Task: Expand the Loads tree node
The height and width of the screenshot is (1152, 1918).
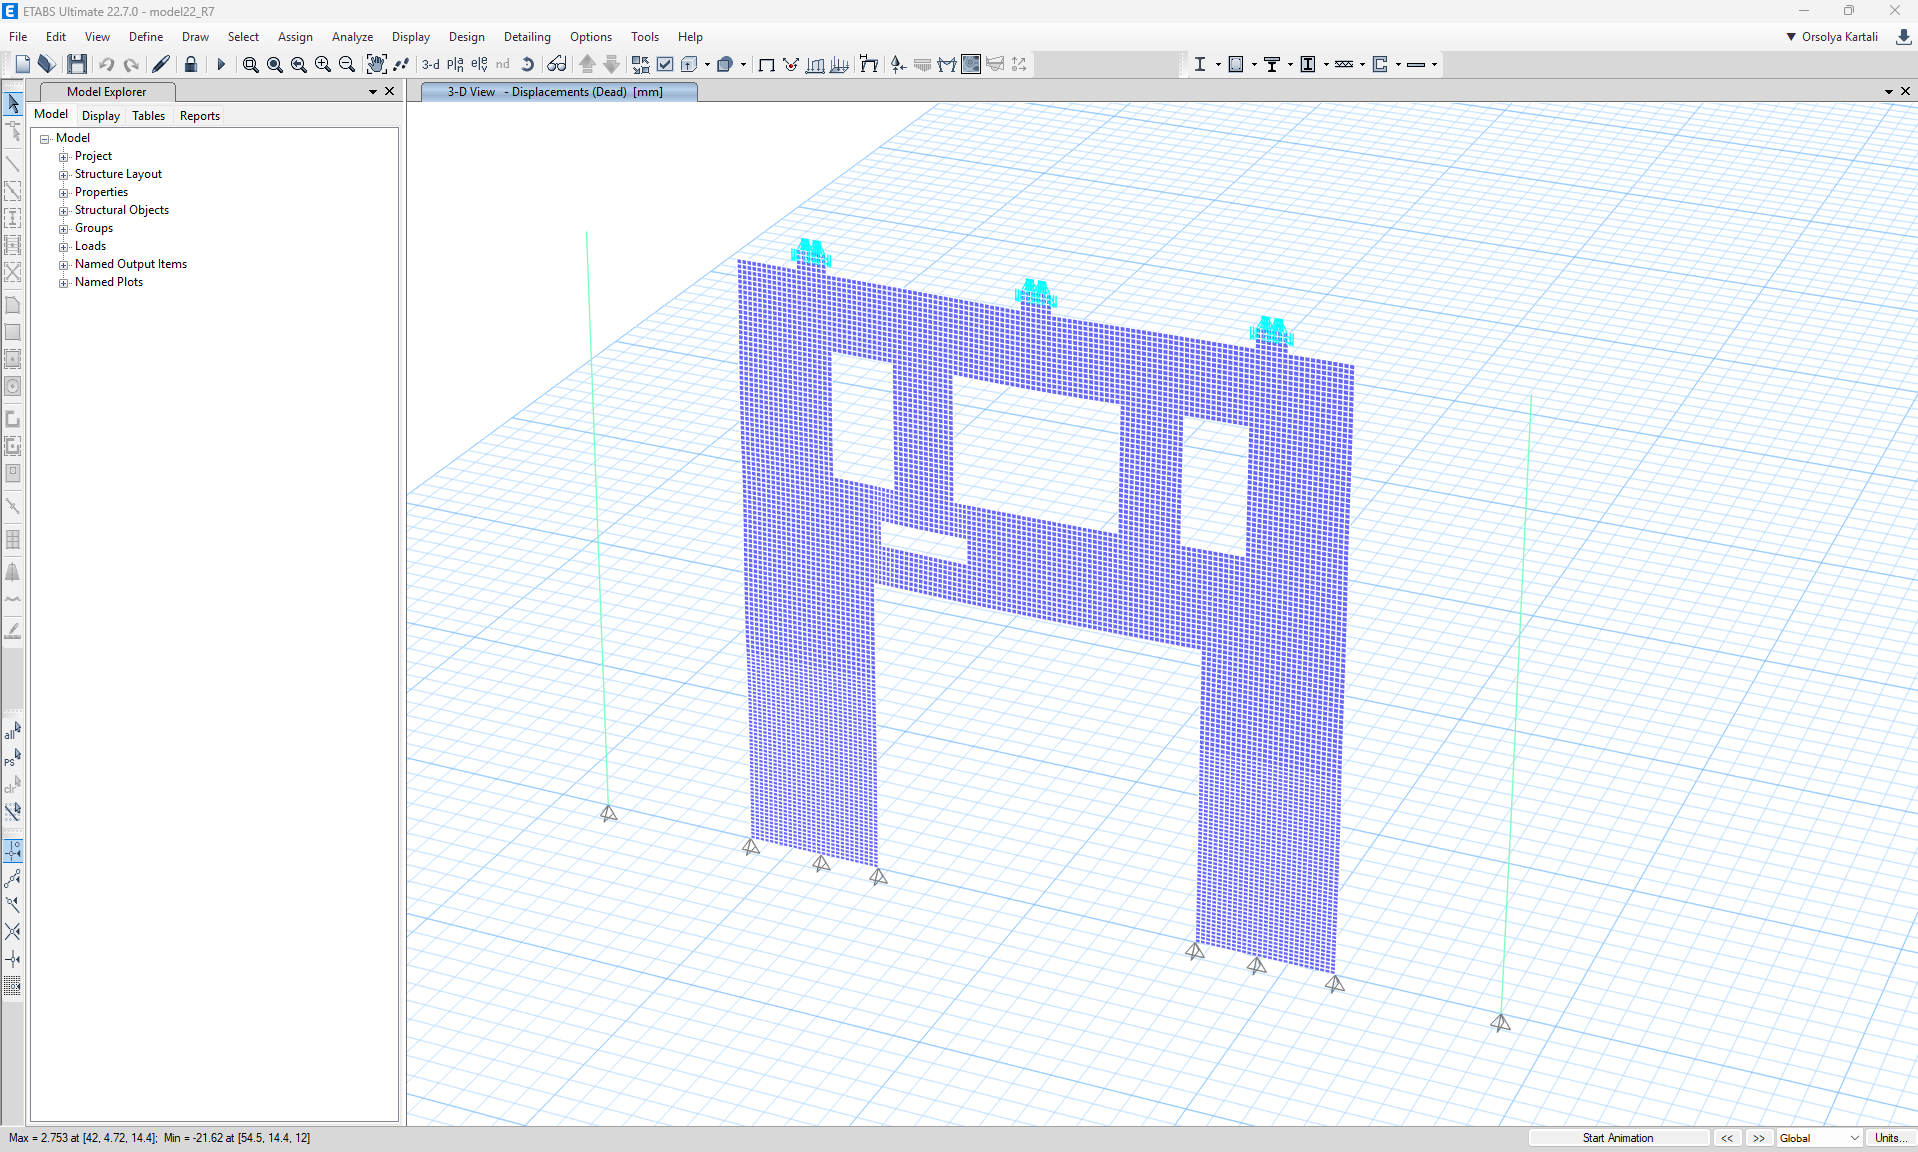Action: point(64,247)
